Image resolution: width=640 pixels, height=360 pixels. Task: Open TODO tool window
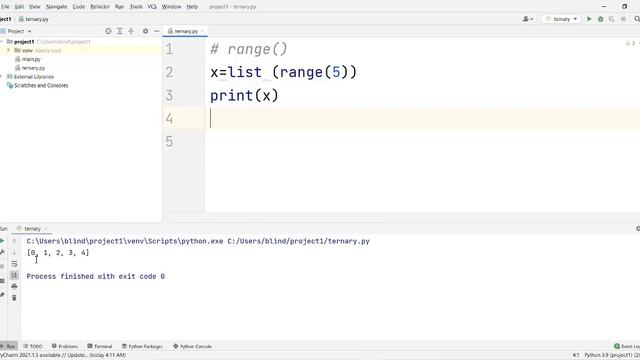point(33,346)
